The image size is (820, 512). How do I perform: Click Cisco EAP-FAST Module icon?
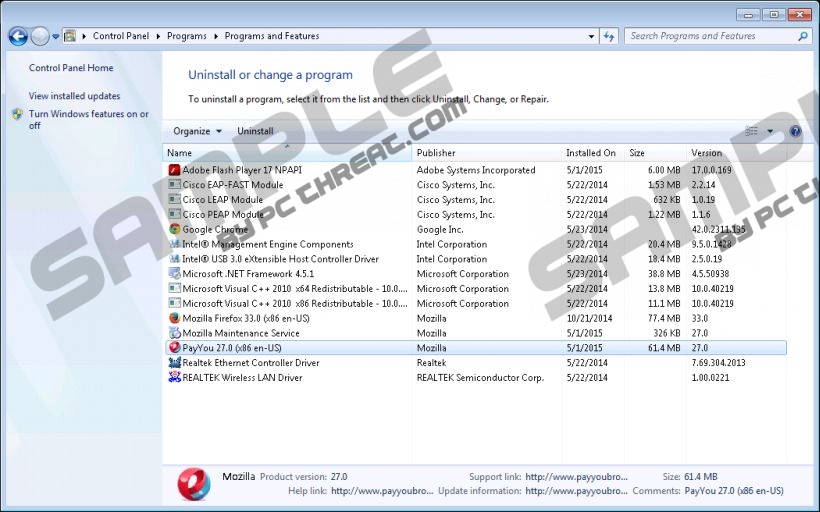point(174,185)
